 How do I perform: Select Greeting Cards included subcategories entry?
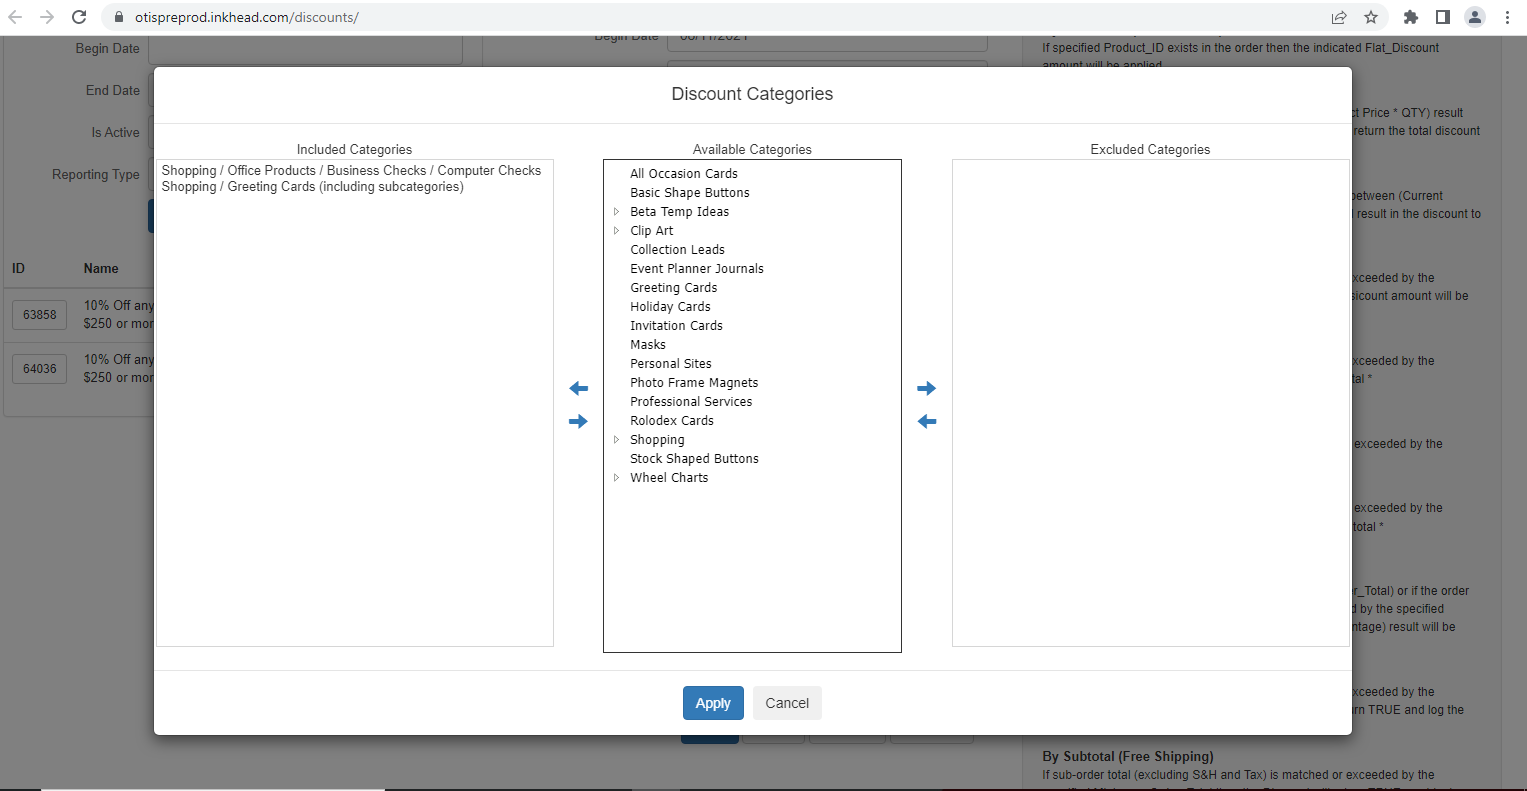point(312,187)
